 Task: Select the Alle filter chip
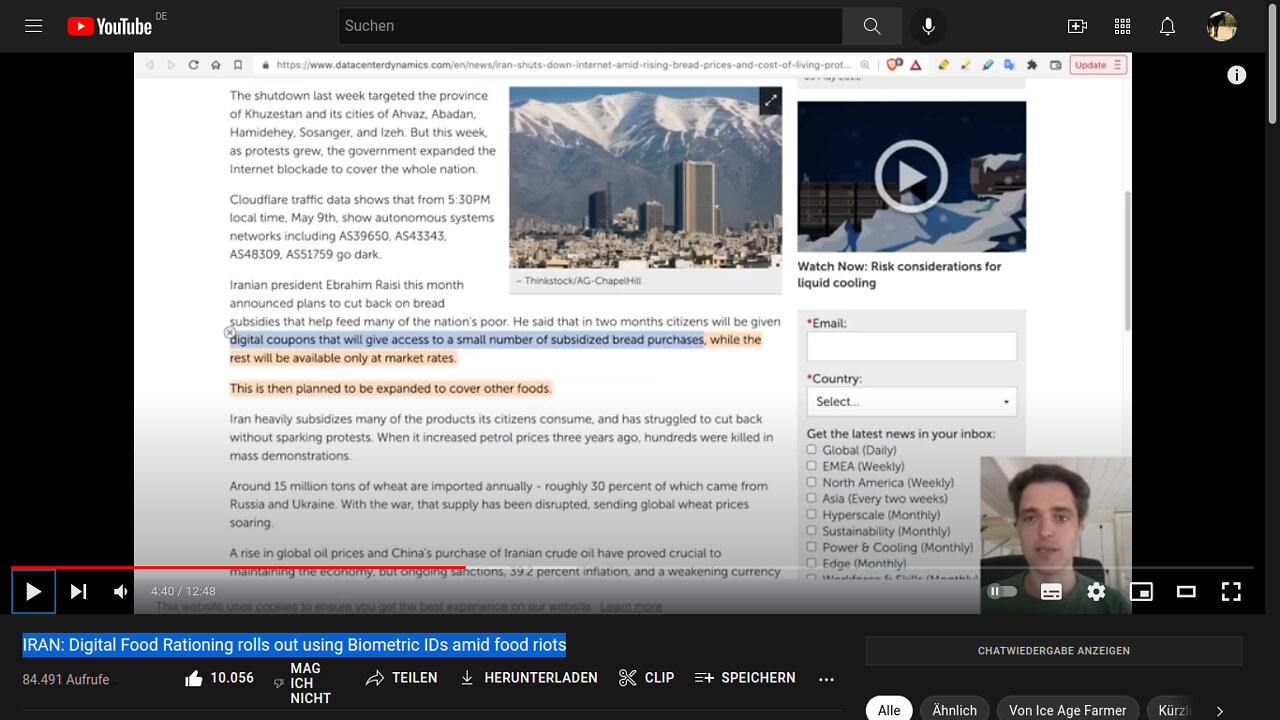pyautogui.click(x=889, y=710)
